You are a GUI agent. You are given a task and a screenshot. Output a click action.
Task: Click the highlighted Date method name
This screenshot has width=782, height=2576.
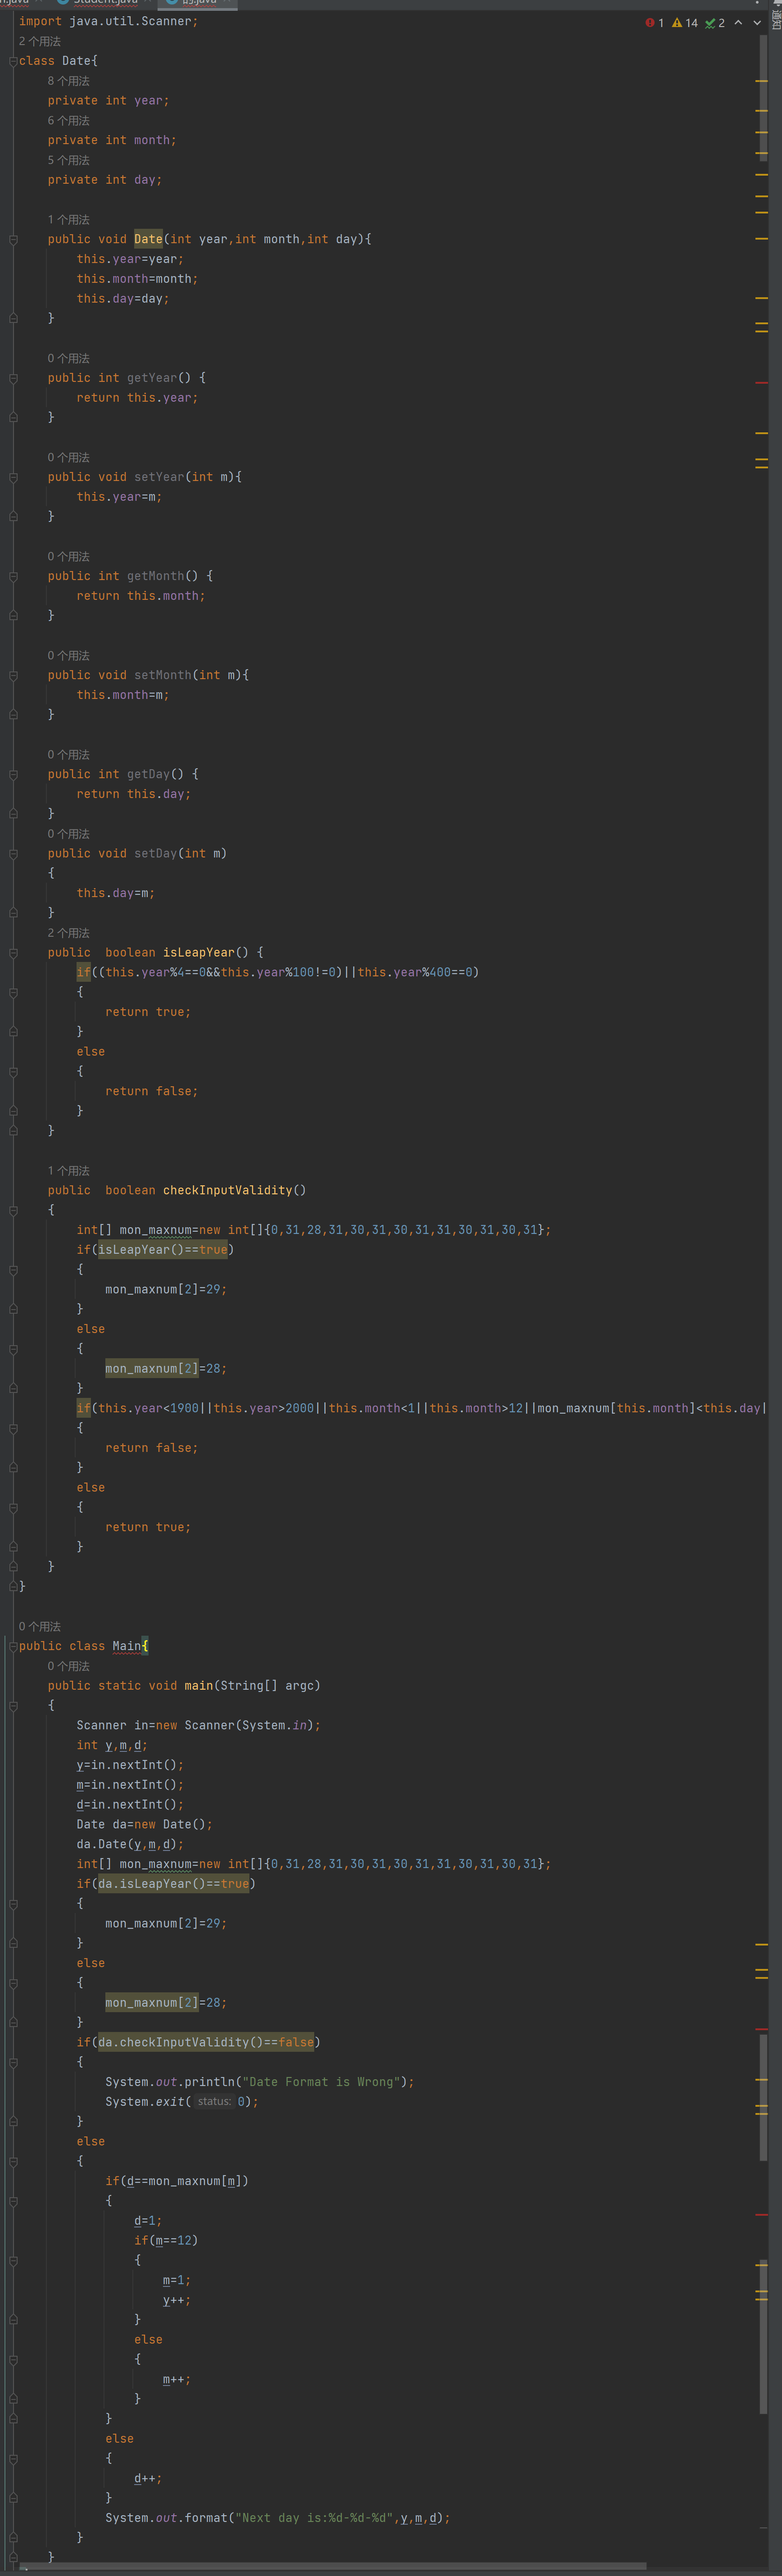point(148,239)
